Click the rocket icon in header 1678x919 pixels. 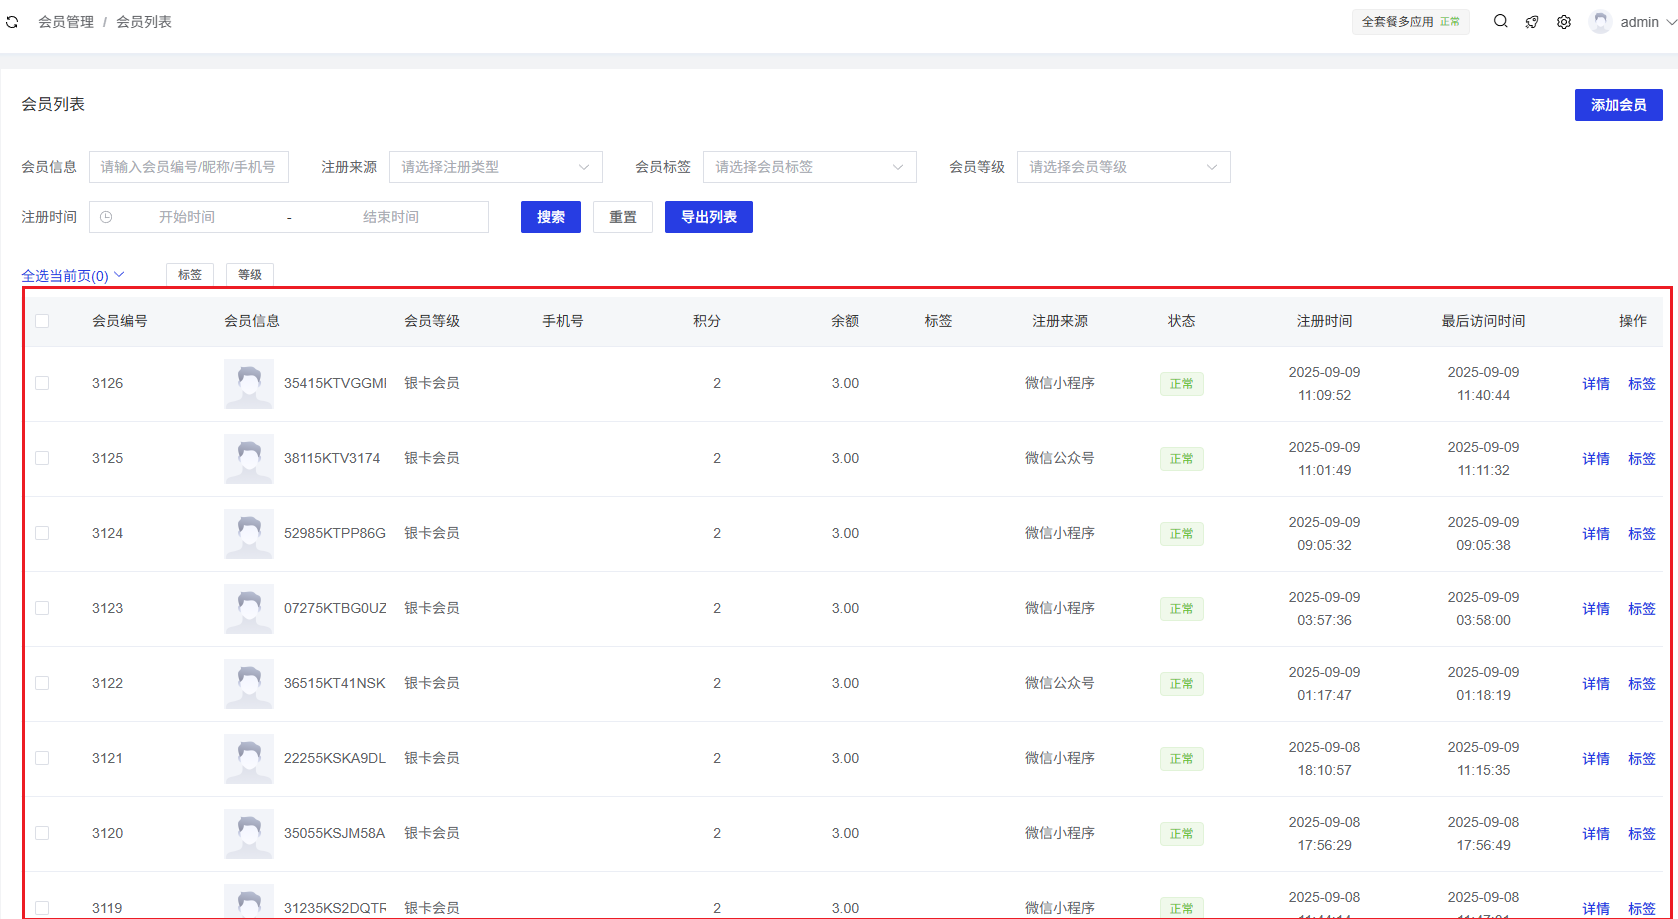(1532, 22)
